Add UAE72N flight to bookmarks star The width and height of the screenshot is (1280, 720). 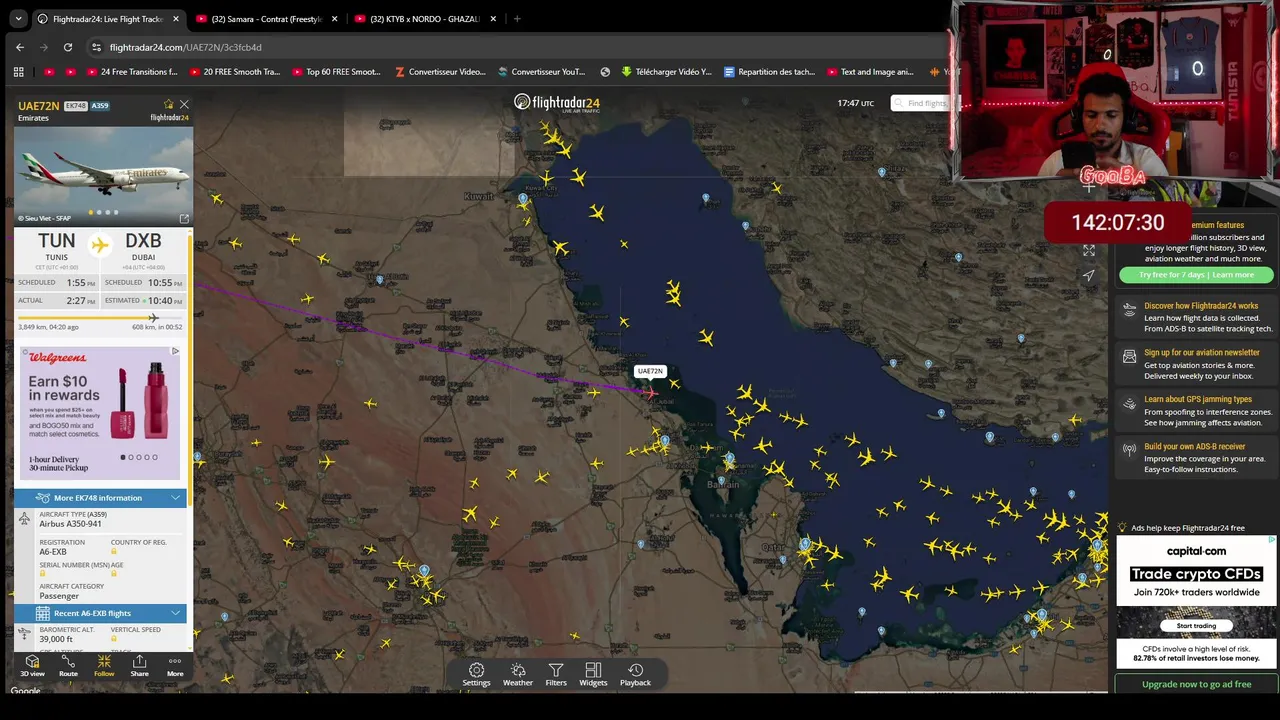(169, 104)
